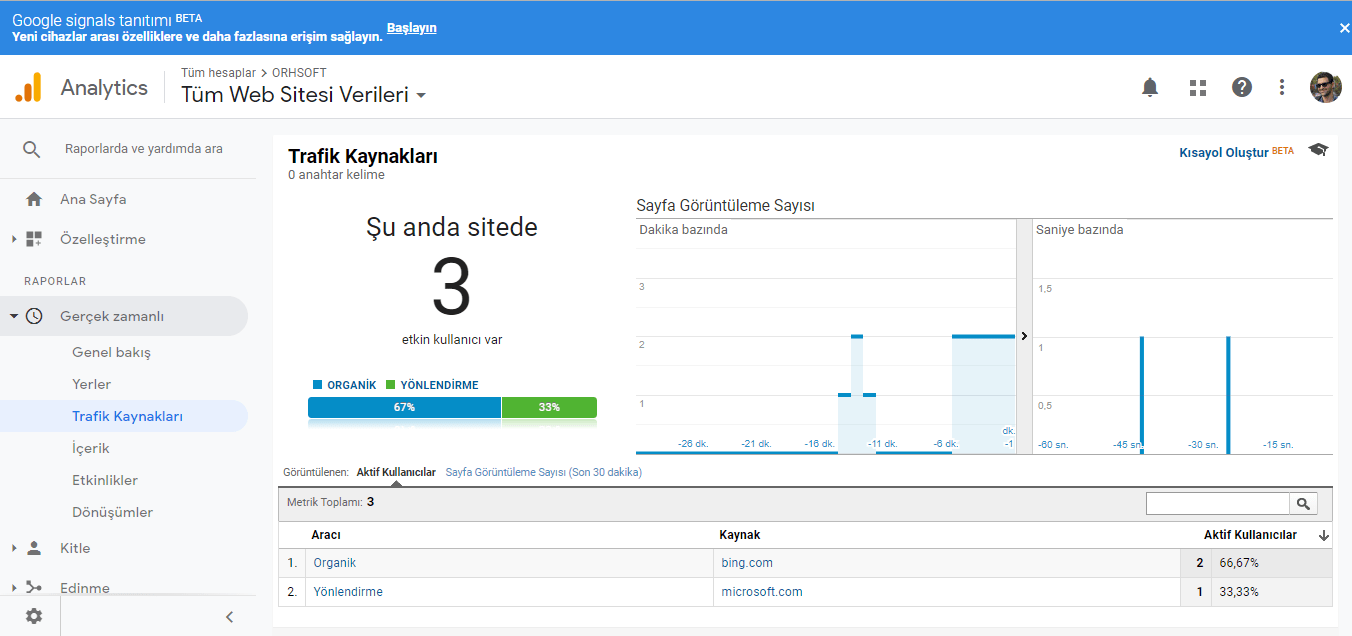Click the graduation cap education icon

1318,150
